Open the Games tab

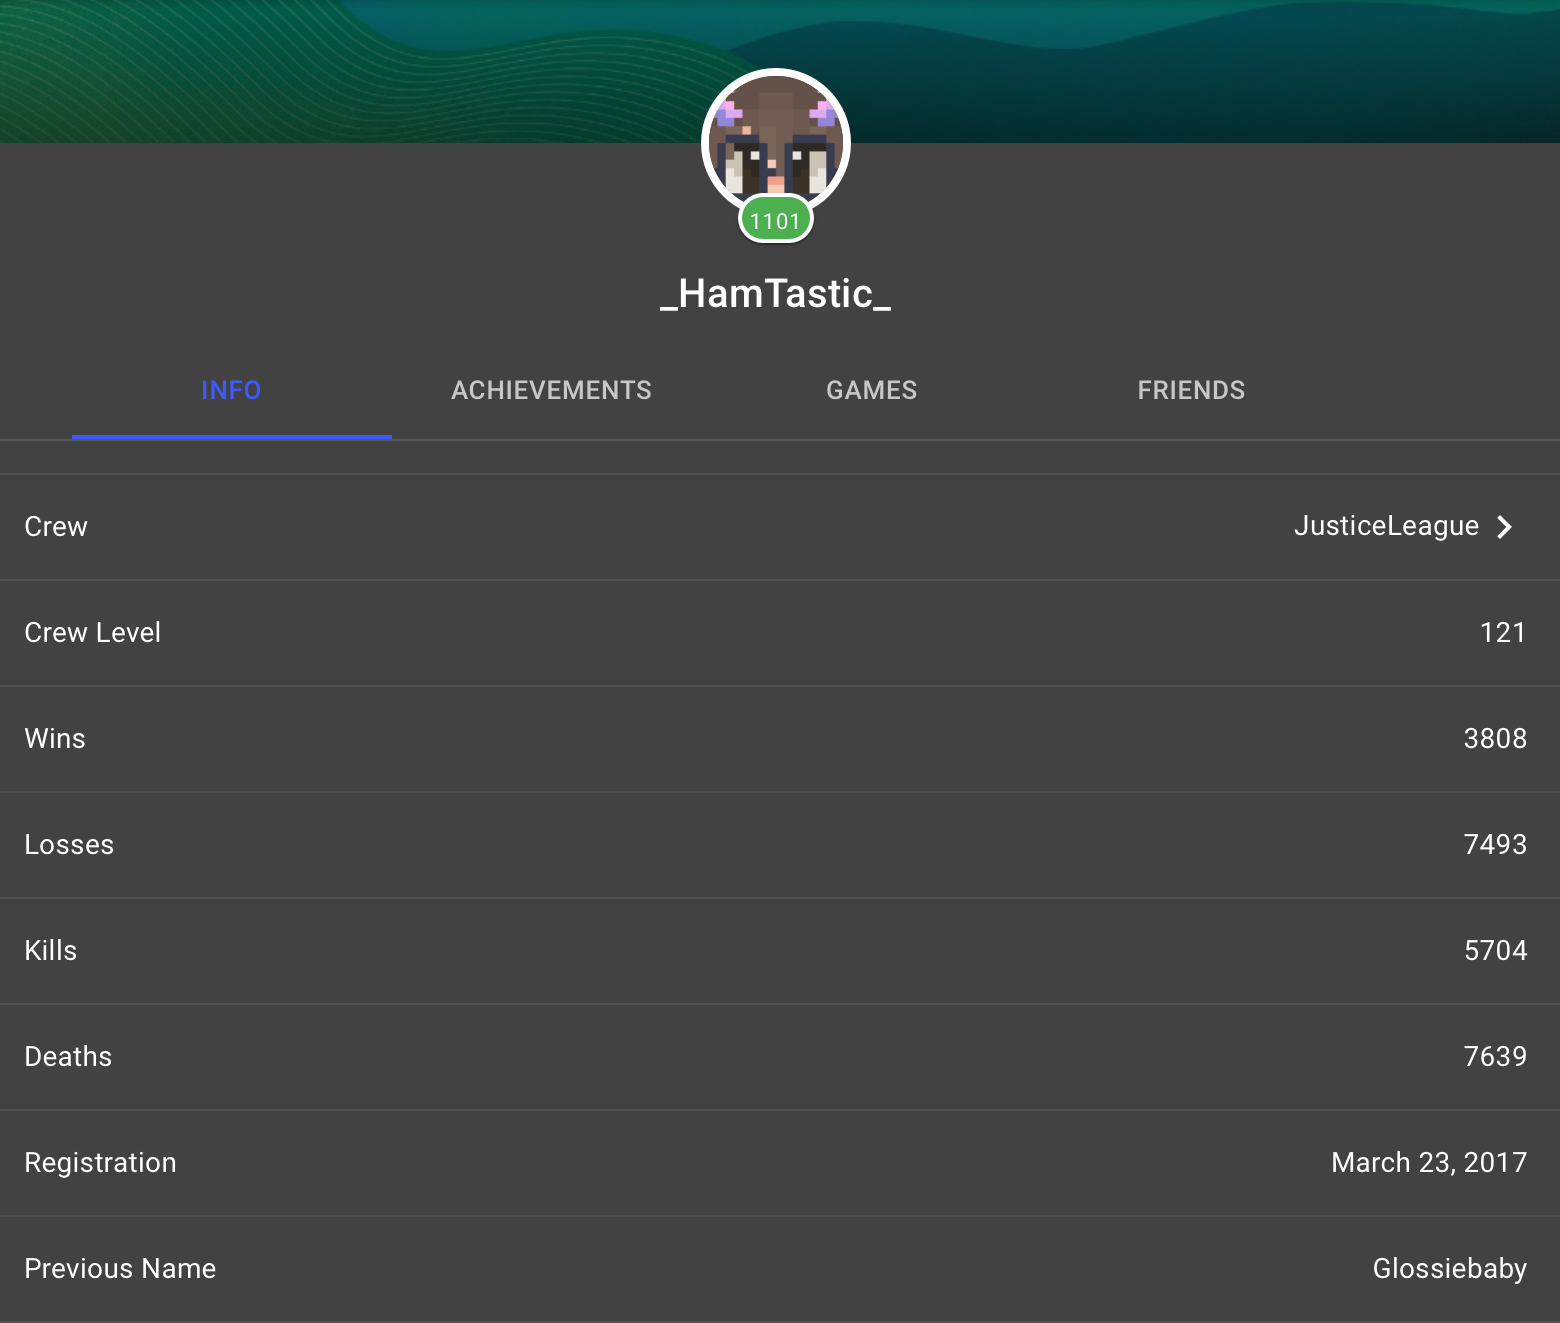click(871, 390)
